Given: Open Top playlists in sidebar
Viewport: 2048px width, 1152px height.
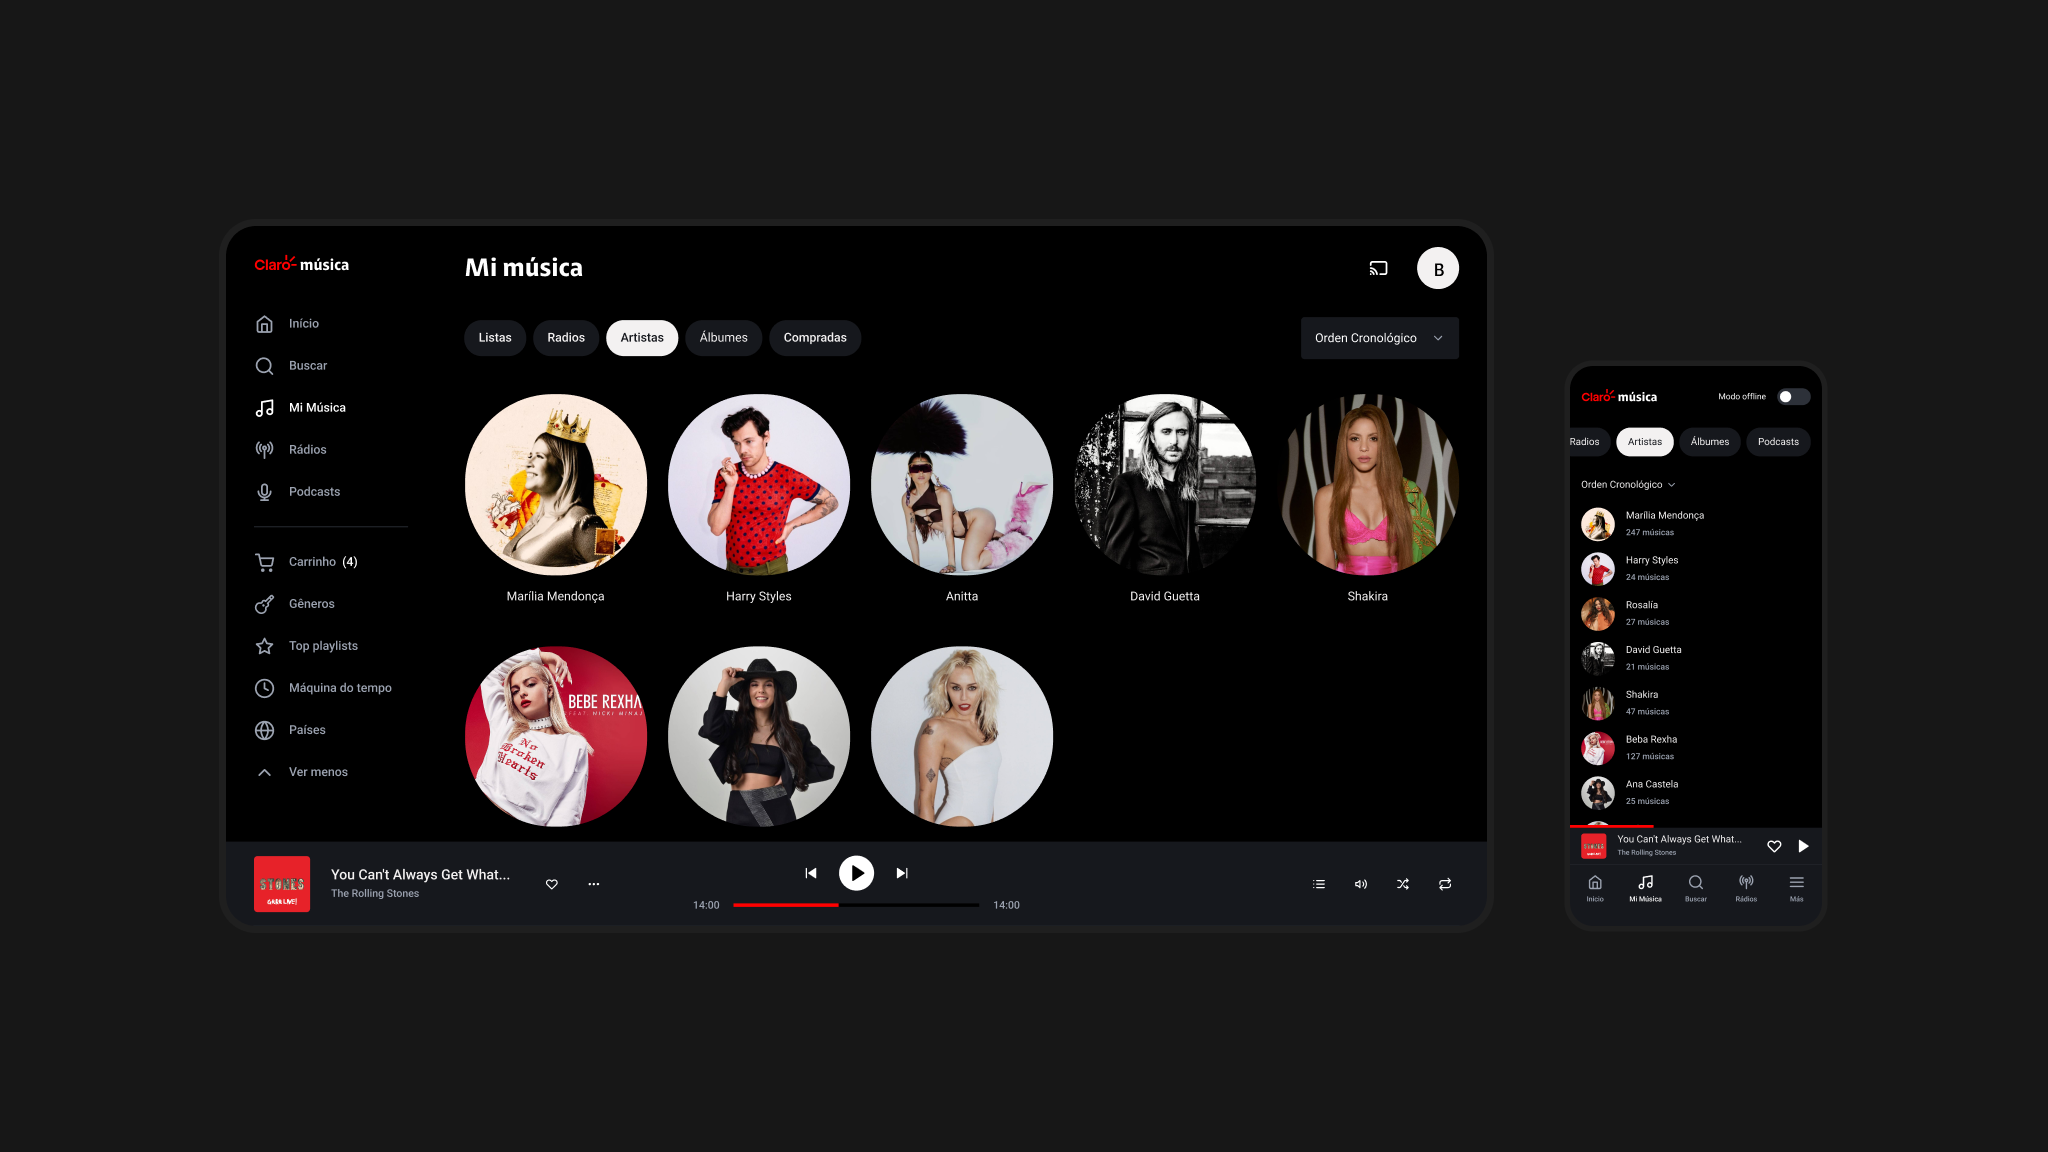Looking at the screenshot, I should tap(306, 646).
